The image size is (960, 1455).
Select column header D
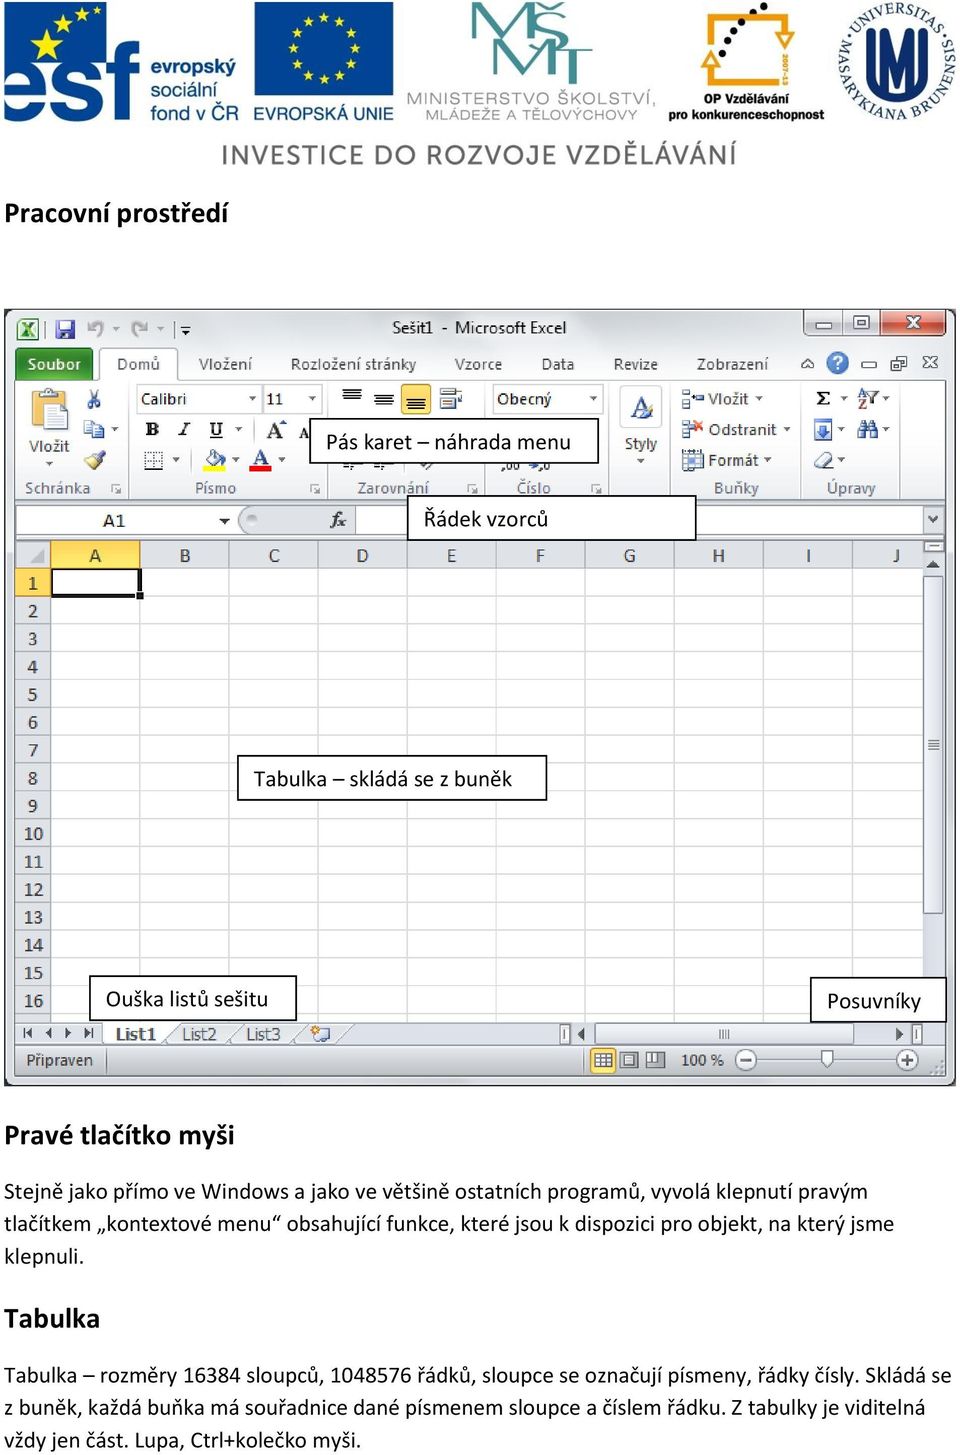362,556
